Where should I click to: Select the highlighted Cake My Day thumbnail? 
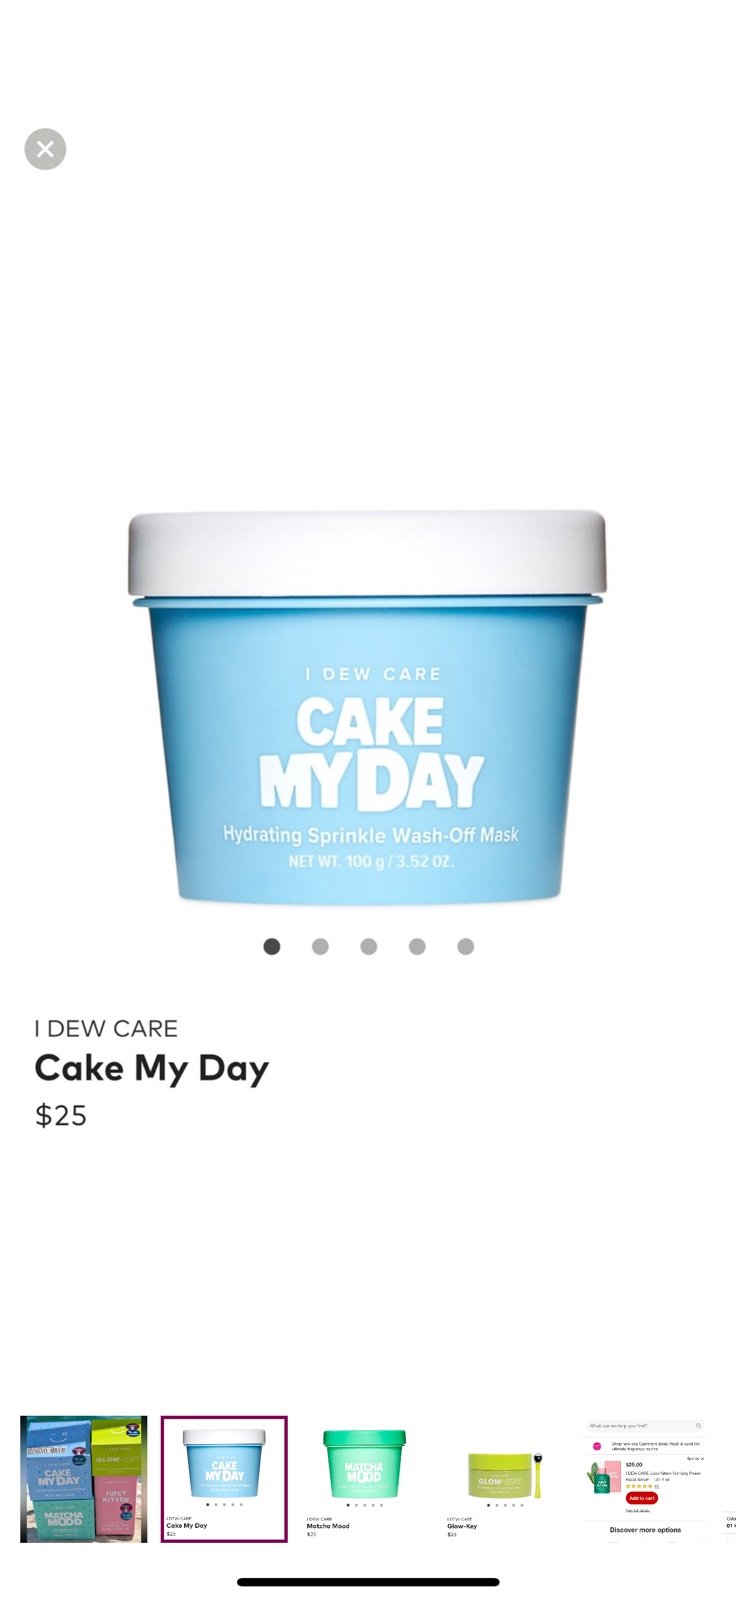coord(224,1479)
